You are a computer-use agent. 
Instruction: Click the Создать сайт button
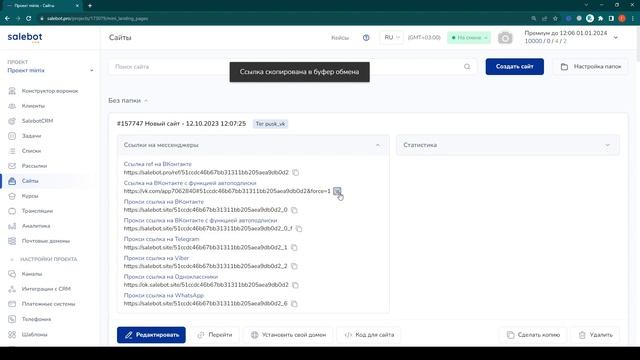[514, 67]
